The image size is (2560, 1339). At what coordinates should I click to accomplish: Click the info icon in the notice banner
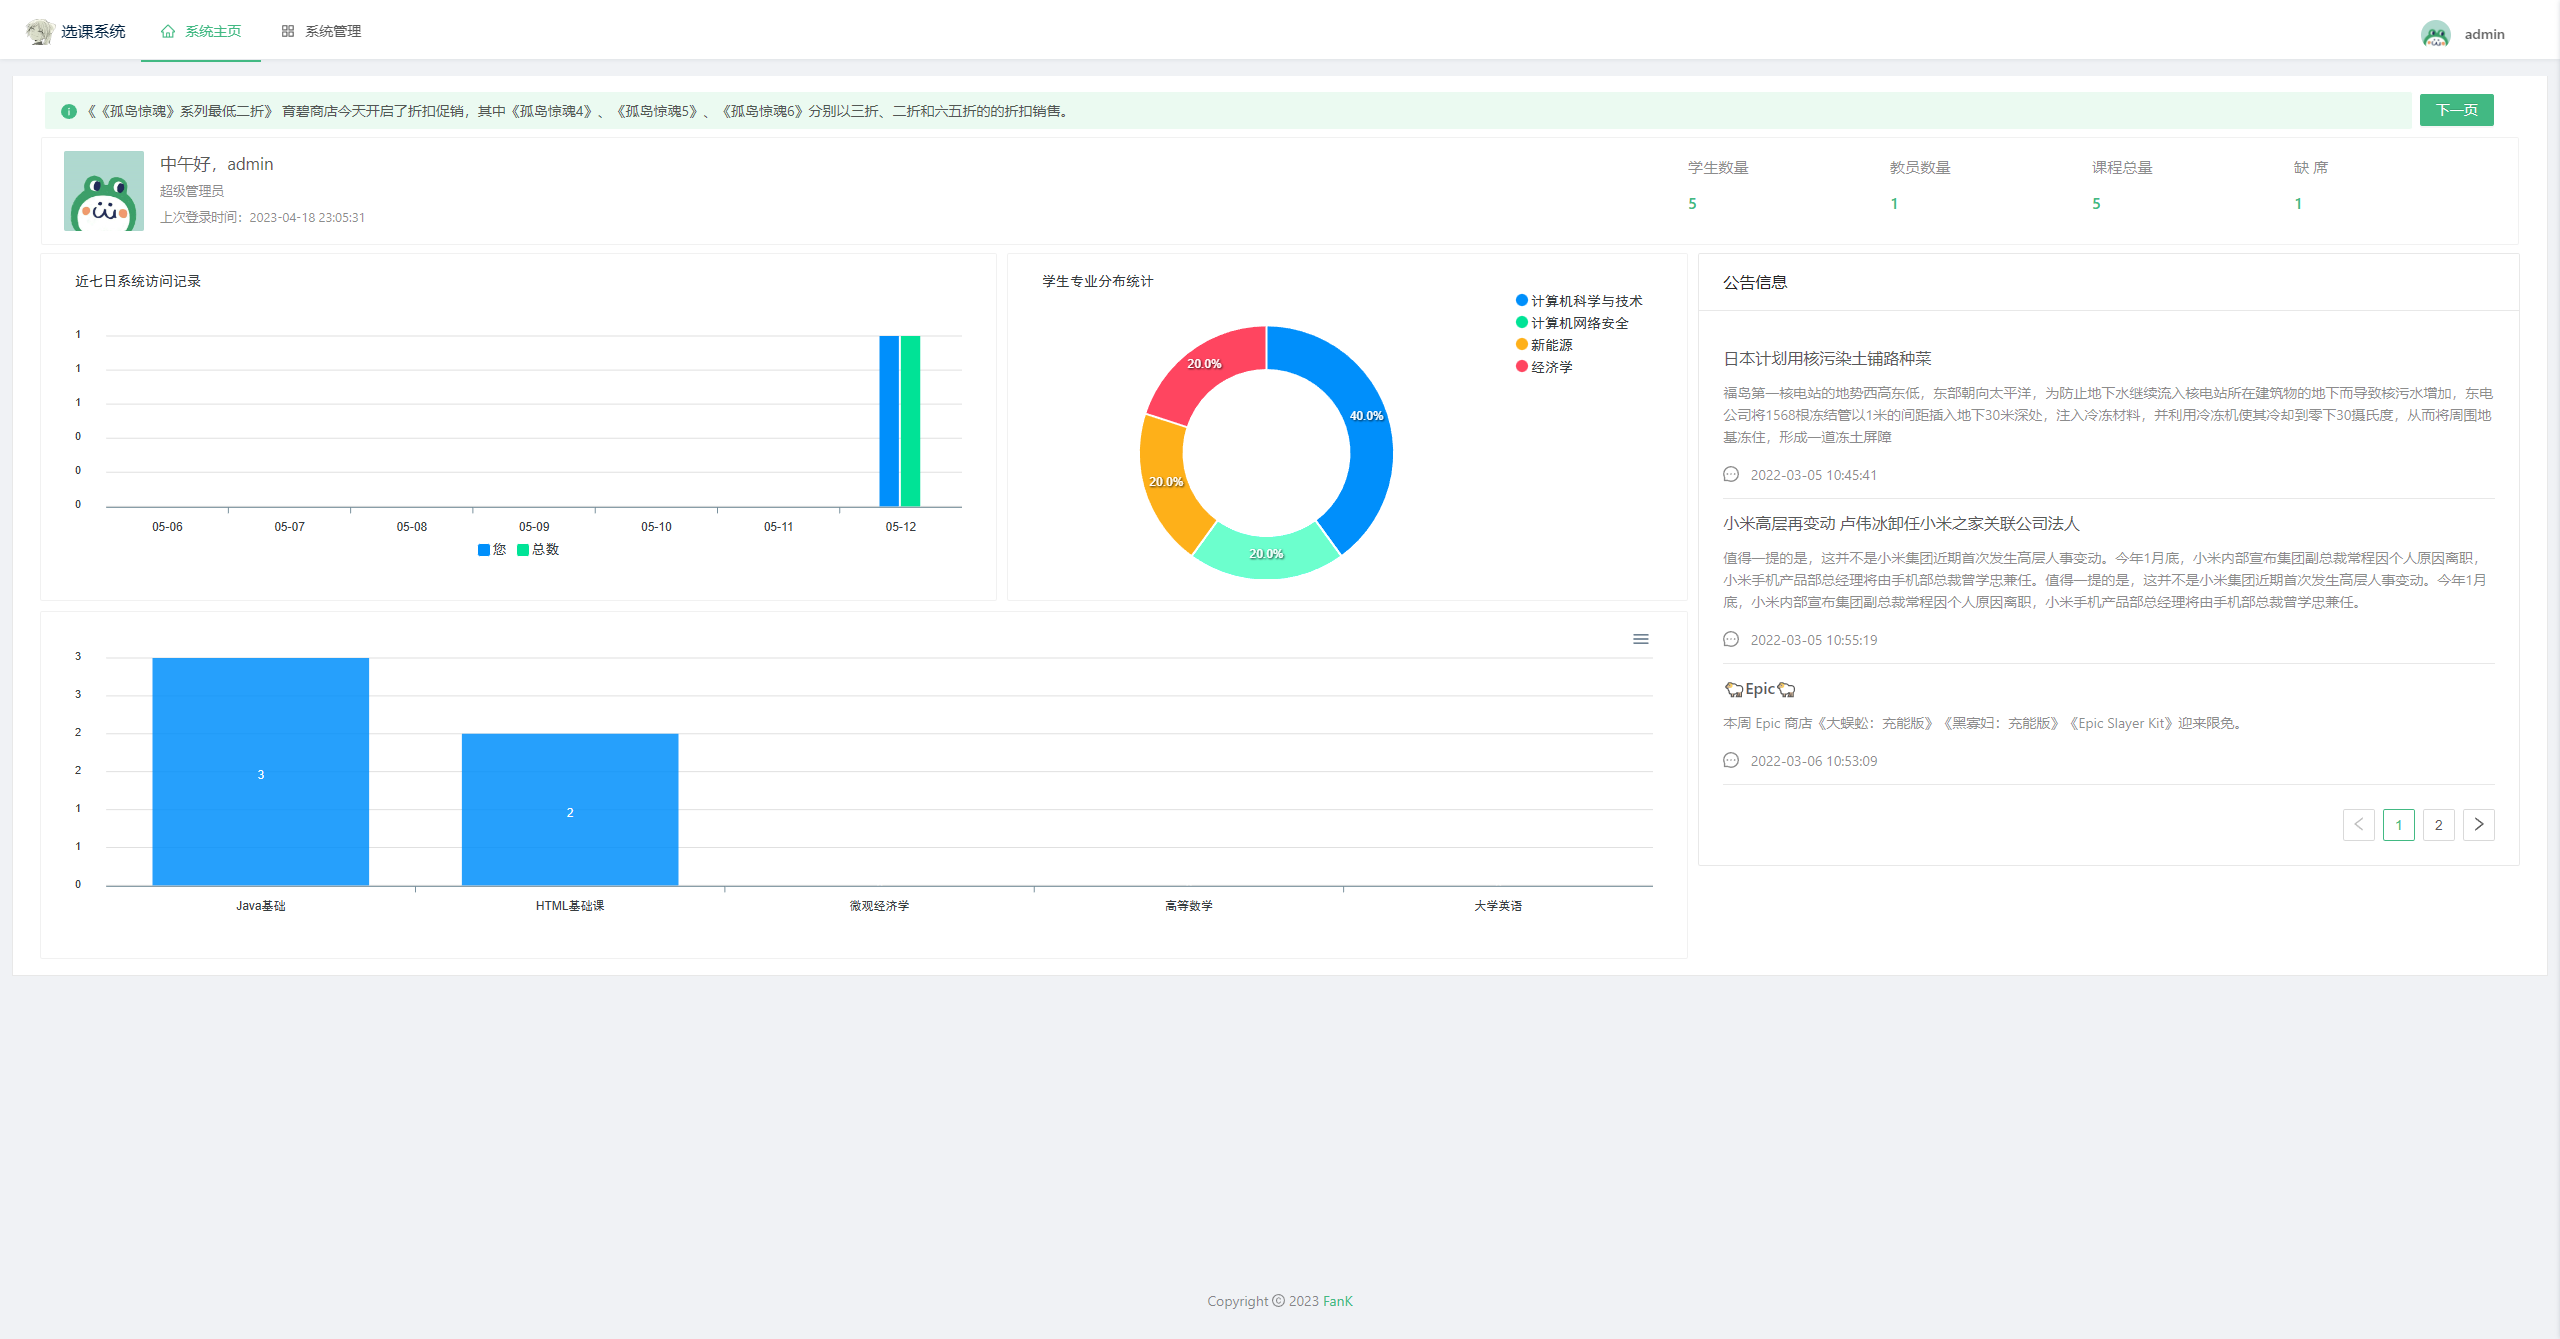point(69,111)
